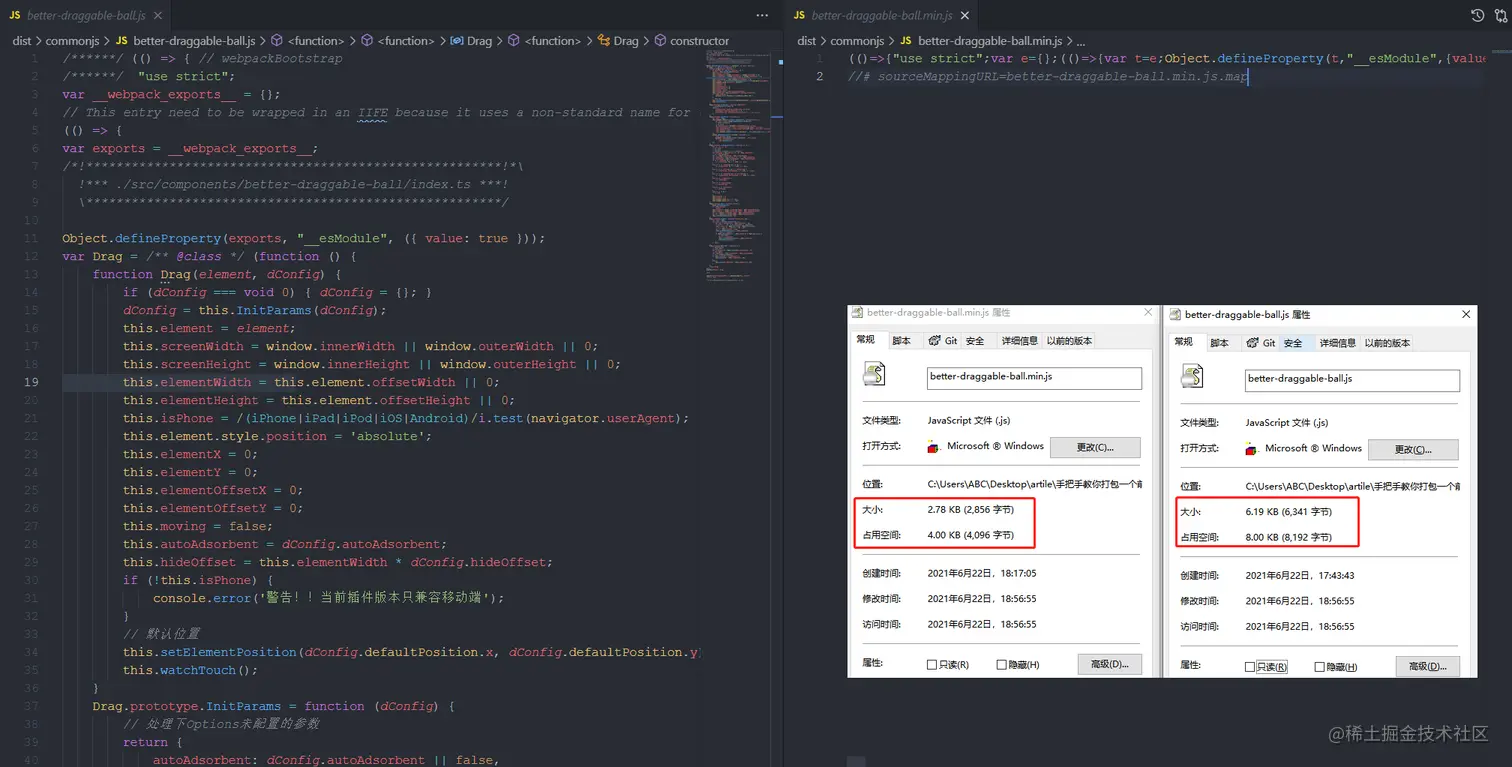Screen dimensions: 1512x767
Task: Expand 'dist' breadcrumb in better-draggable-ball.js editor
Action: pos(22,41)
